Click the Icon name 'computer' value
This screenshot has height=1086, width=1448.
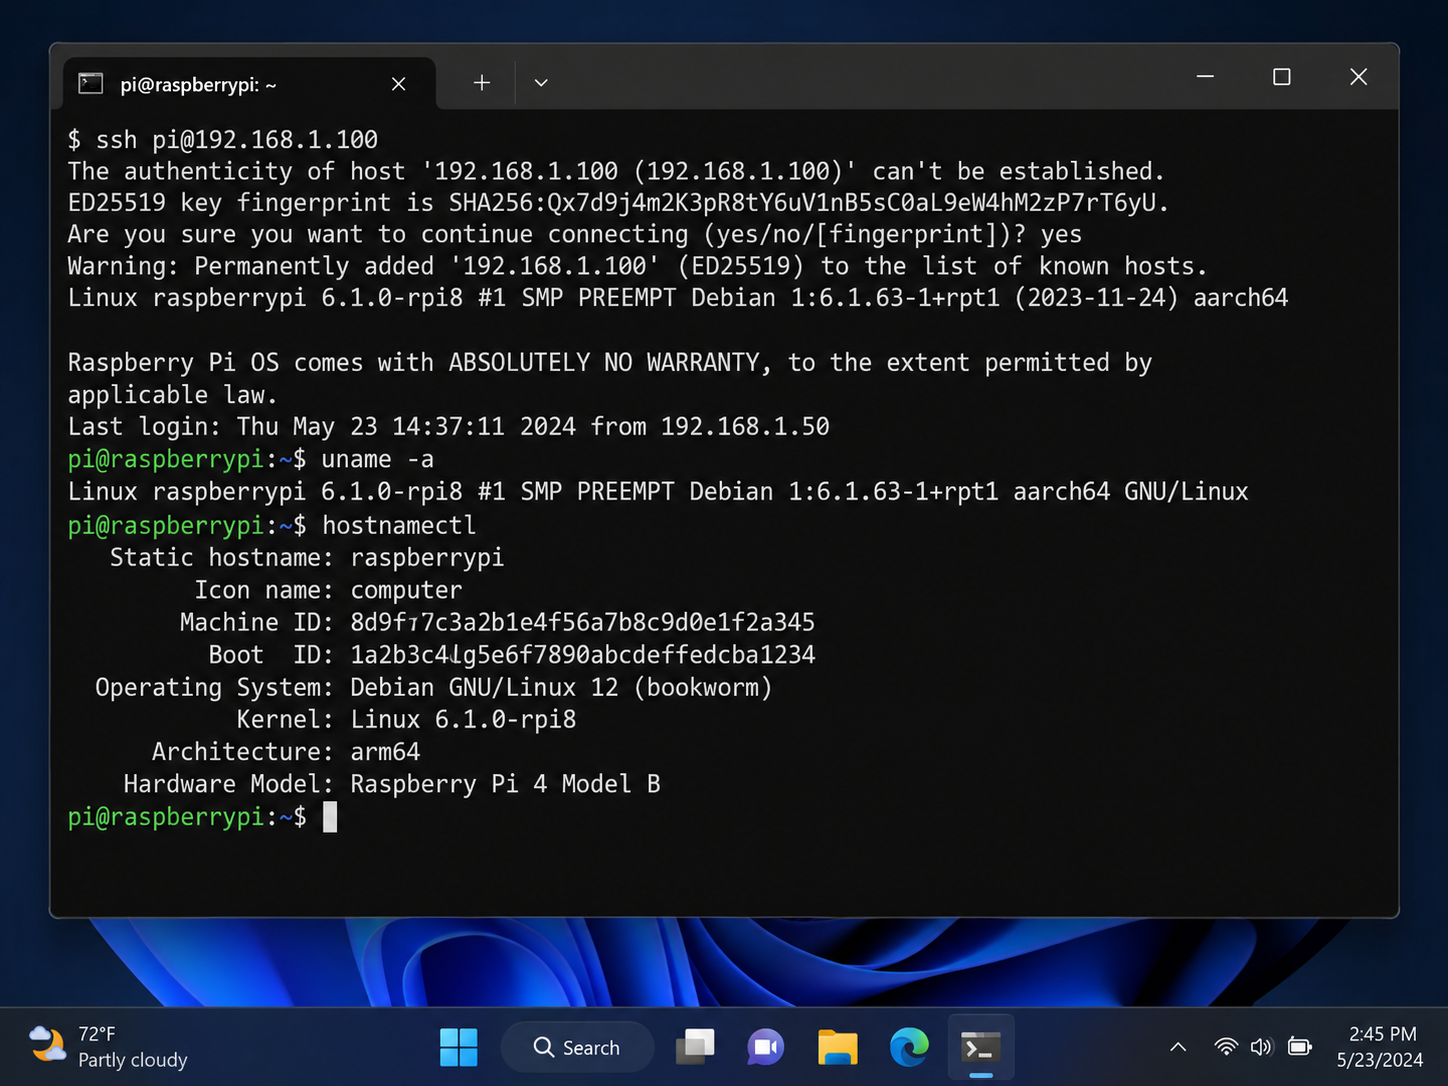click(x=406, y=590)
